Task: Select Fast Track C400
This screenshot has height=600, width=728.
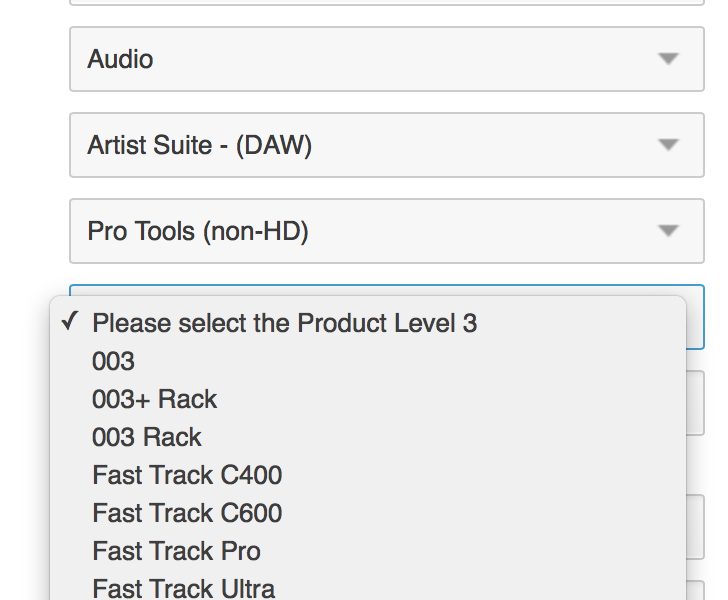Action: 187,475
